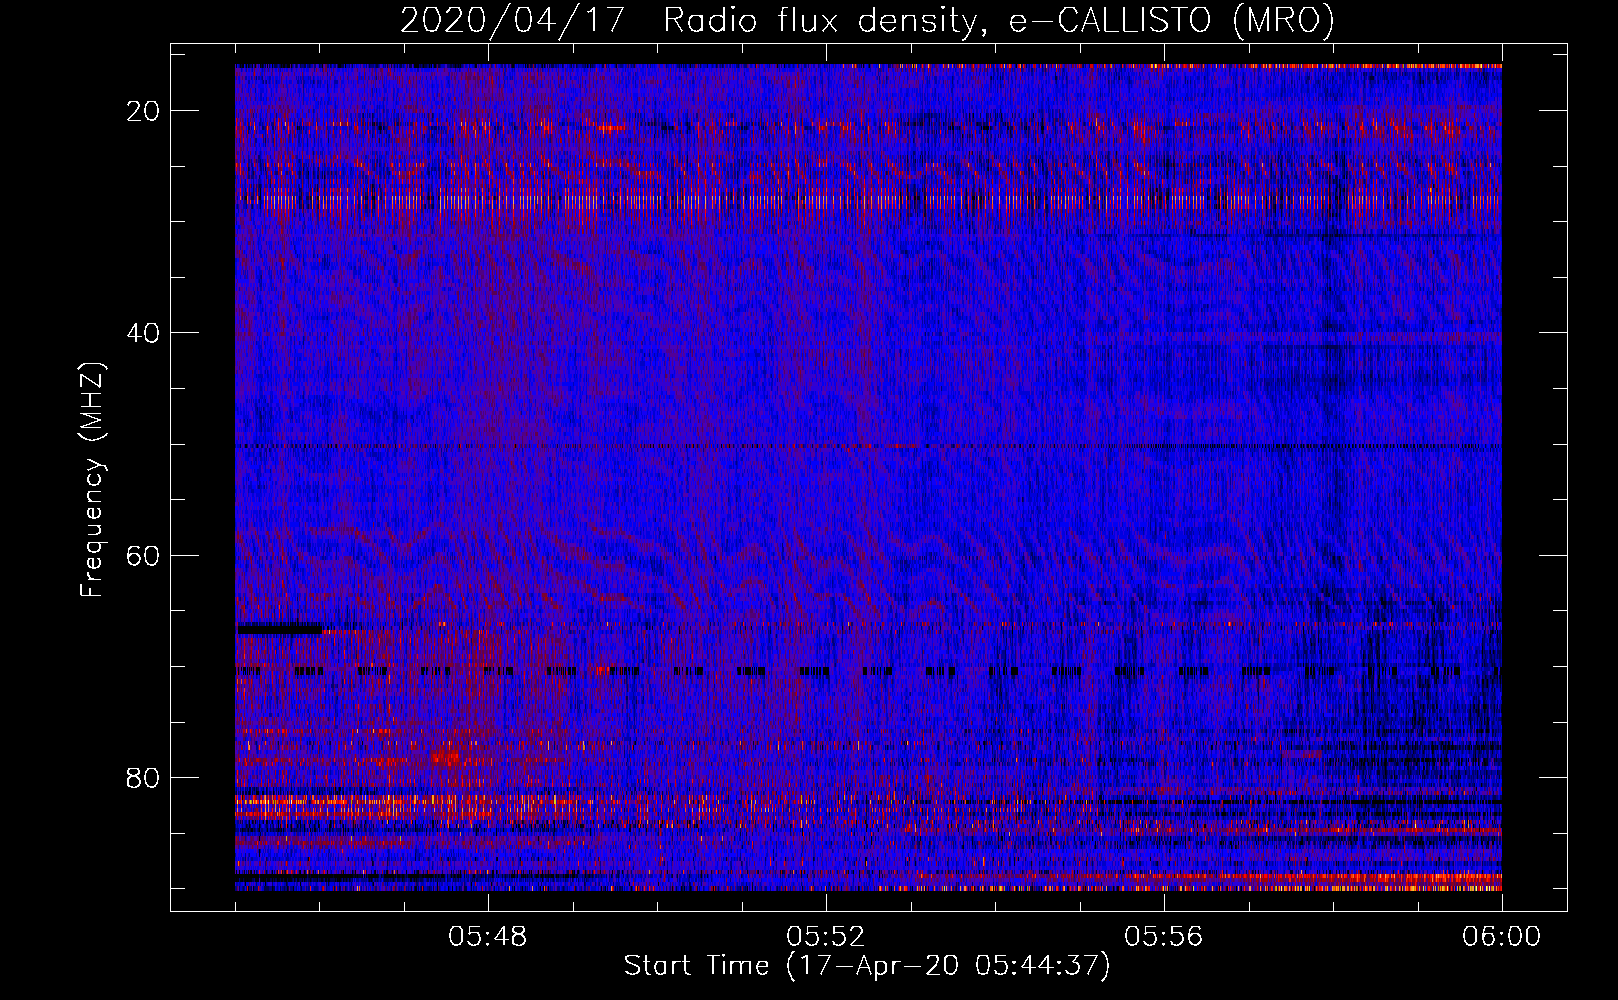
Task: Click the 'Start Time (17-Apr-20 05:44:37)' label
Action: point(867,966)
